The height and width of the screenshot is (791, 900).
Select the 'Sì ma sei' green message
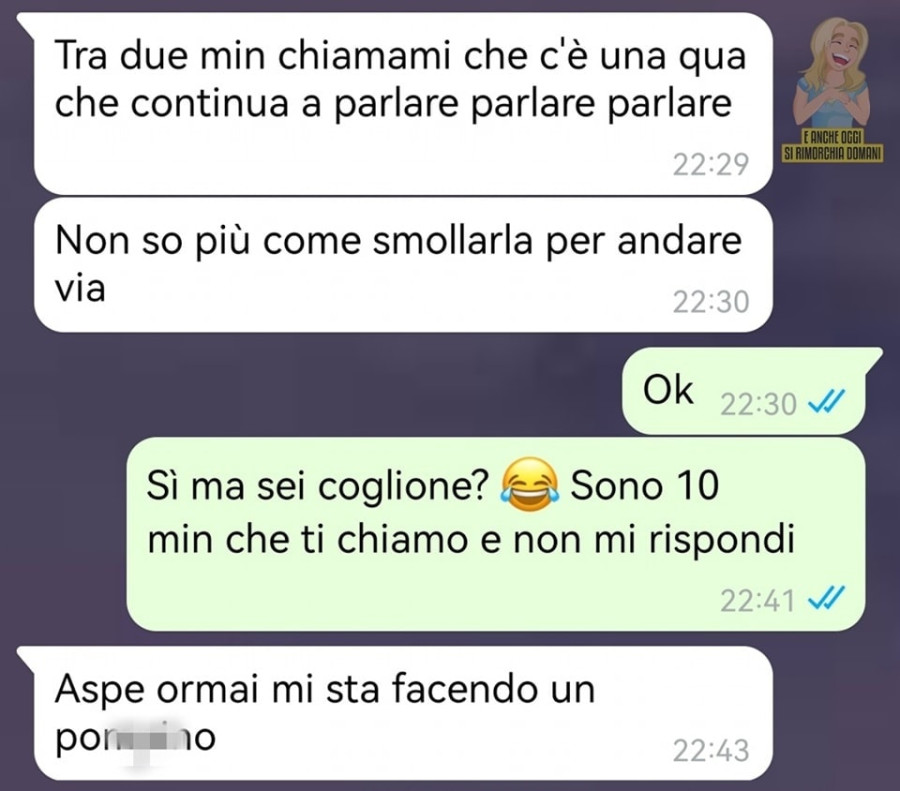[496, 534]
